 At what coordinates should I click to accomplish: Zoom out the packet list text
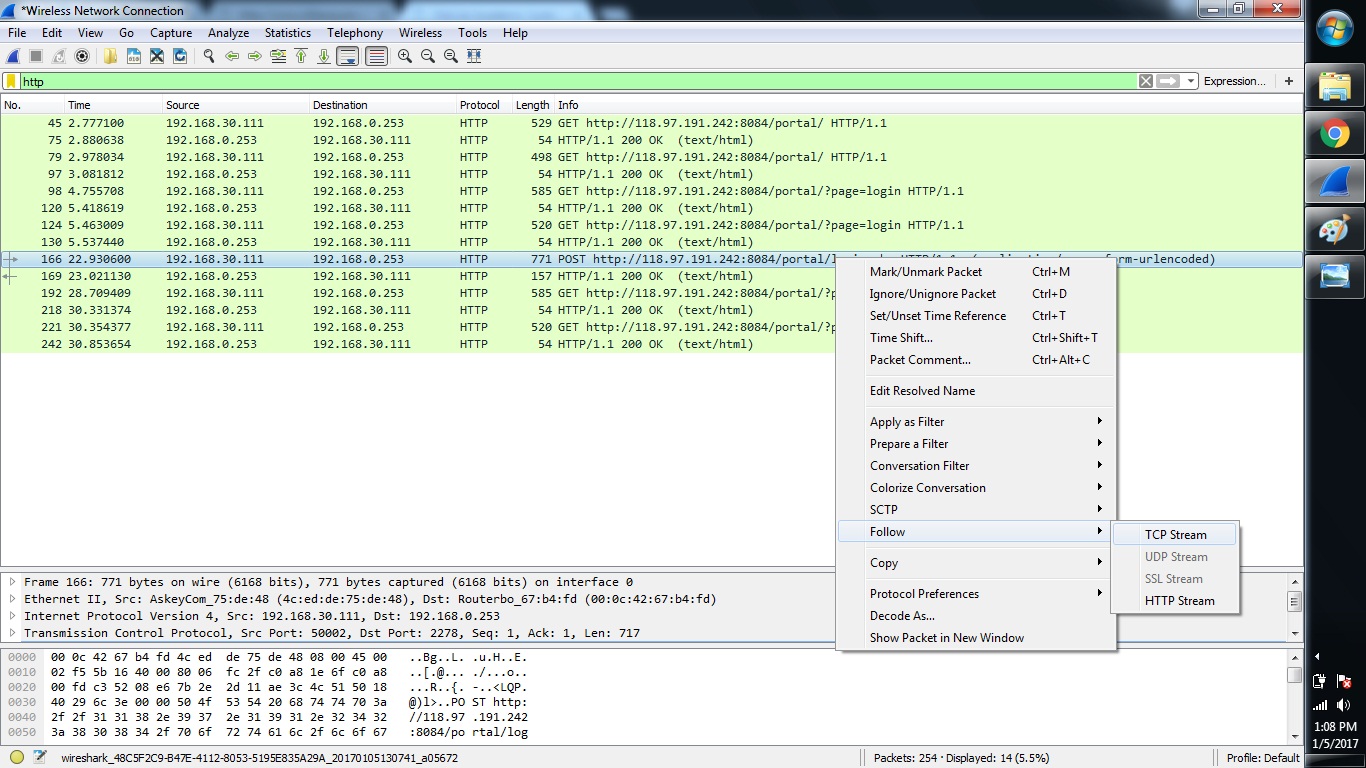pyautogui.click(x=427, y=56)
